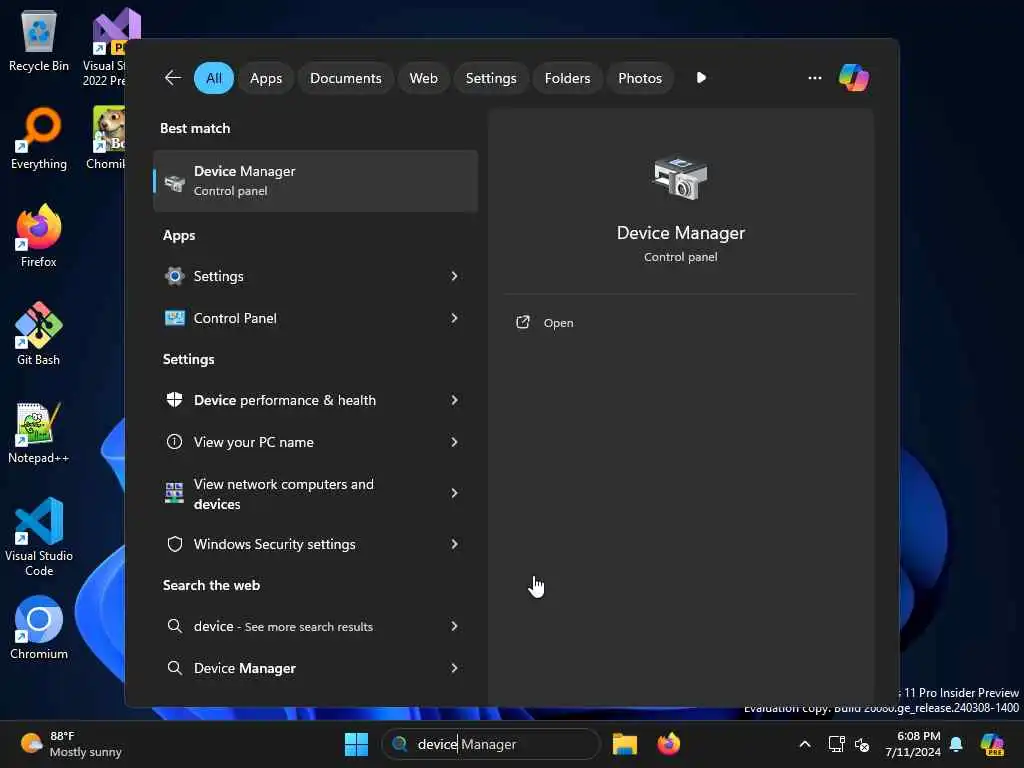Viewport: 1024px width, 768px height.
Task: Click the muted volume tray icon
Action: 862,744
